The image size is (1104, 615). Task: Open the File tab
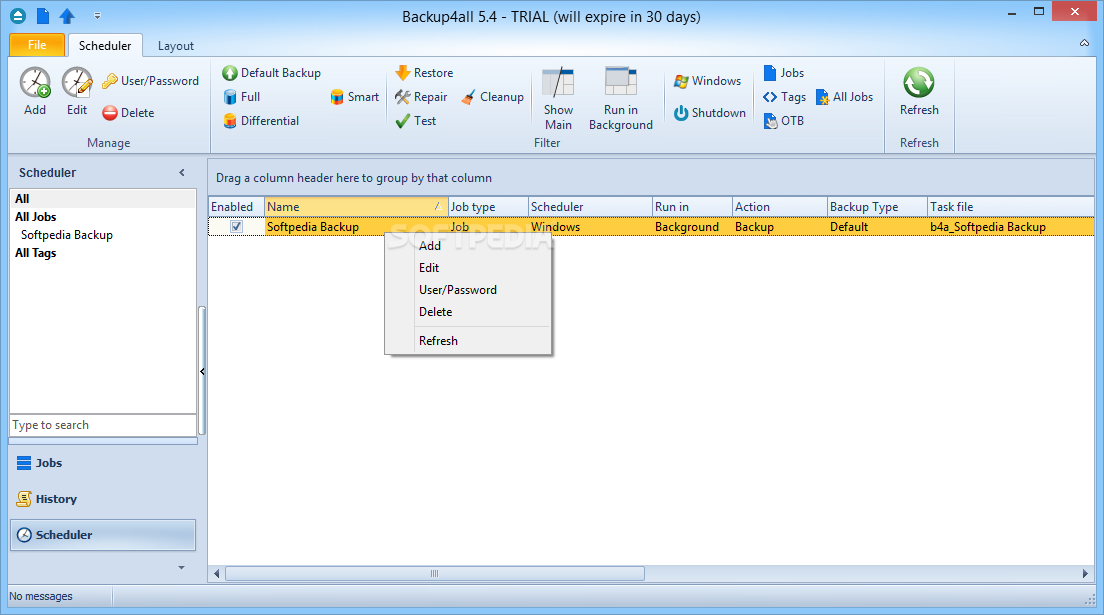[x=37, y=45]
